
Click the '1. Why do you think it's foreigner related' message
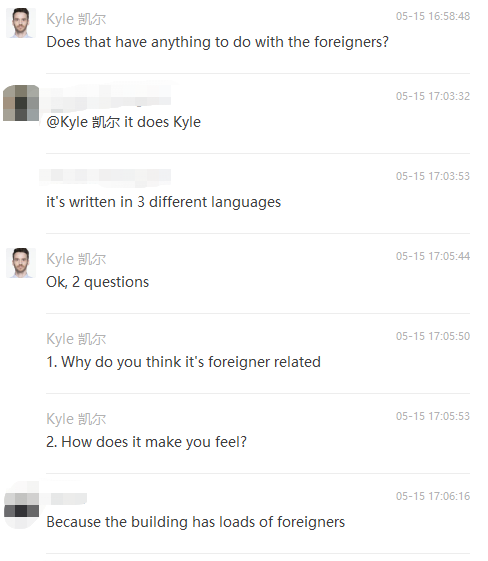pos(184,362)
